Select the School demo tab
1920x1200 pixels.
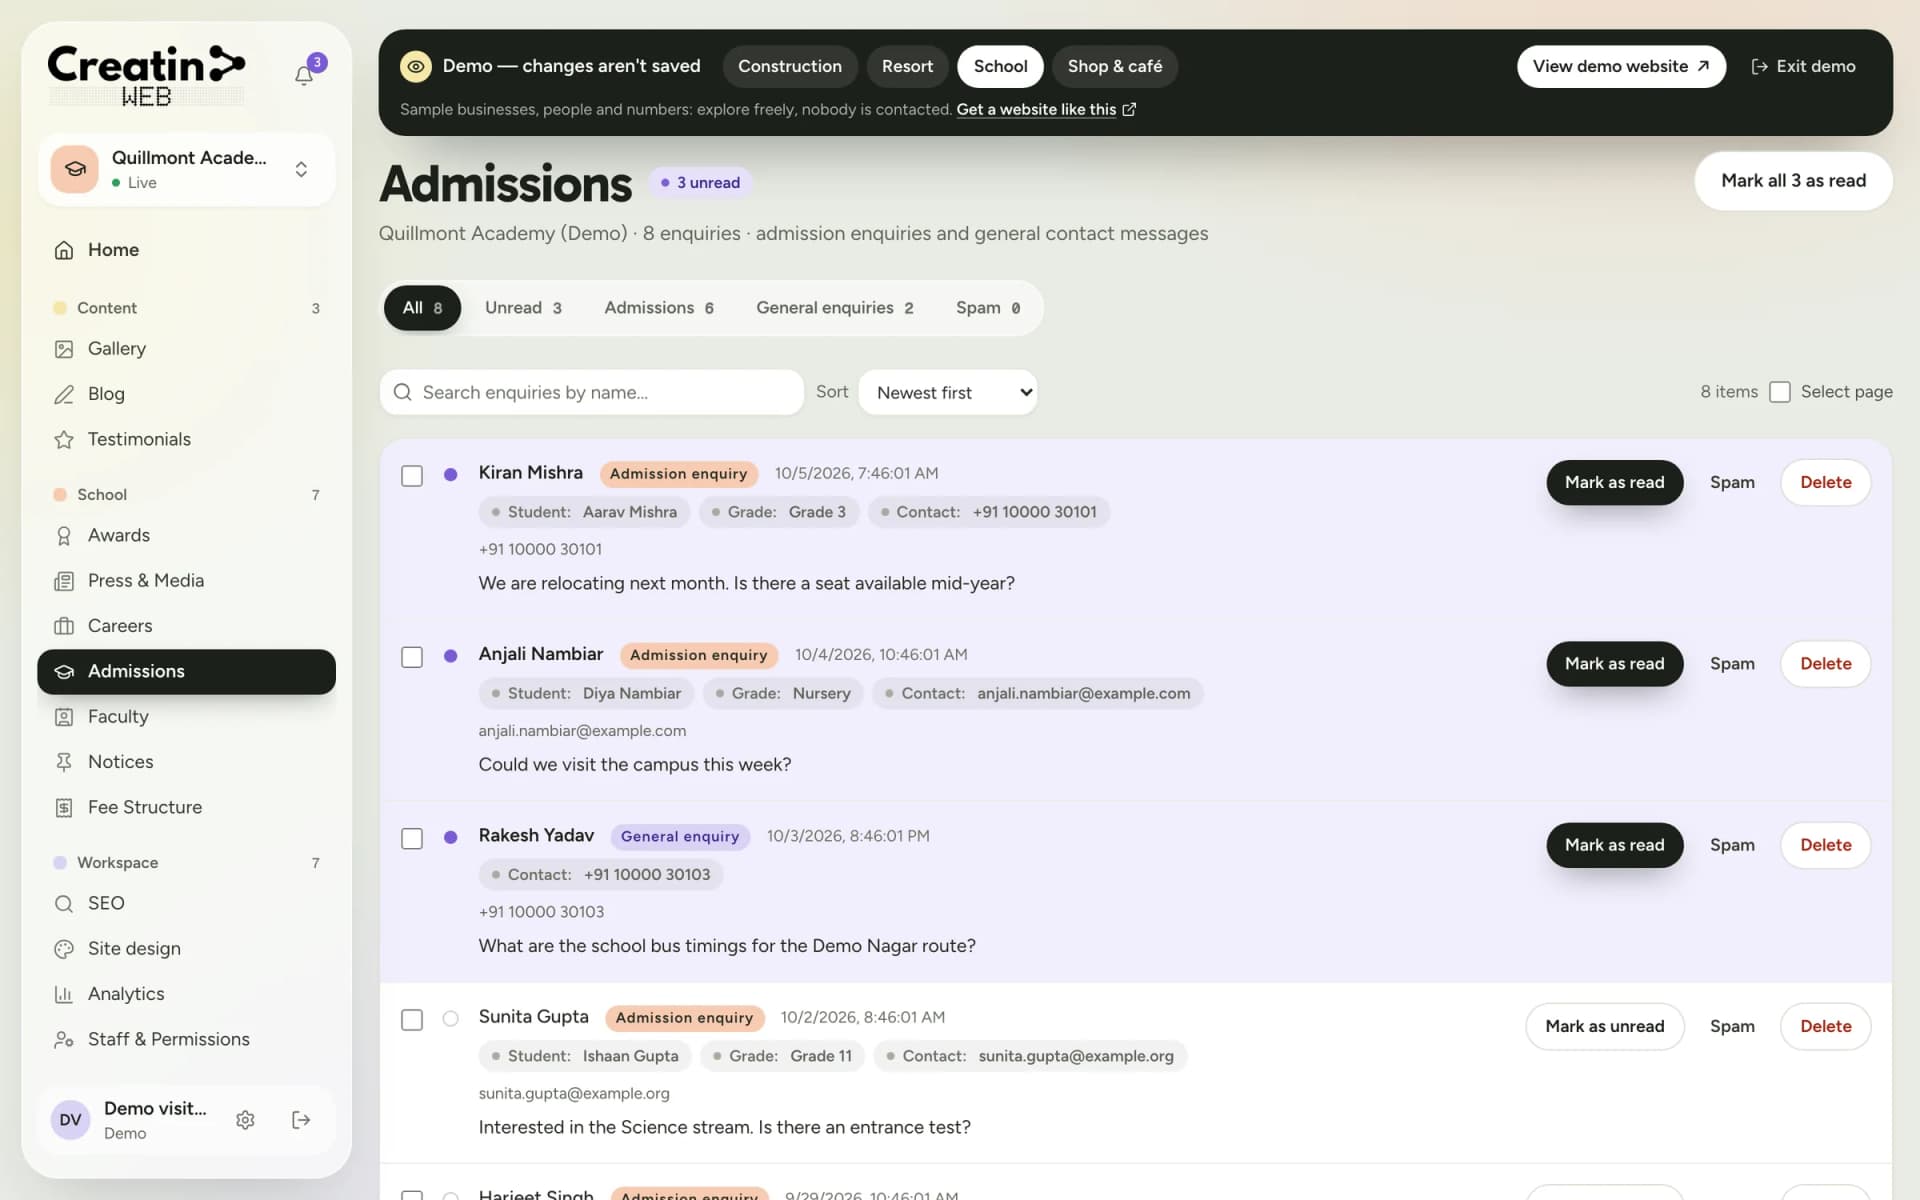1000,66
